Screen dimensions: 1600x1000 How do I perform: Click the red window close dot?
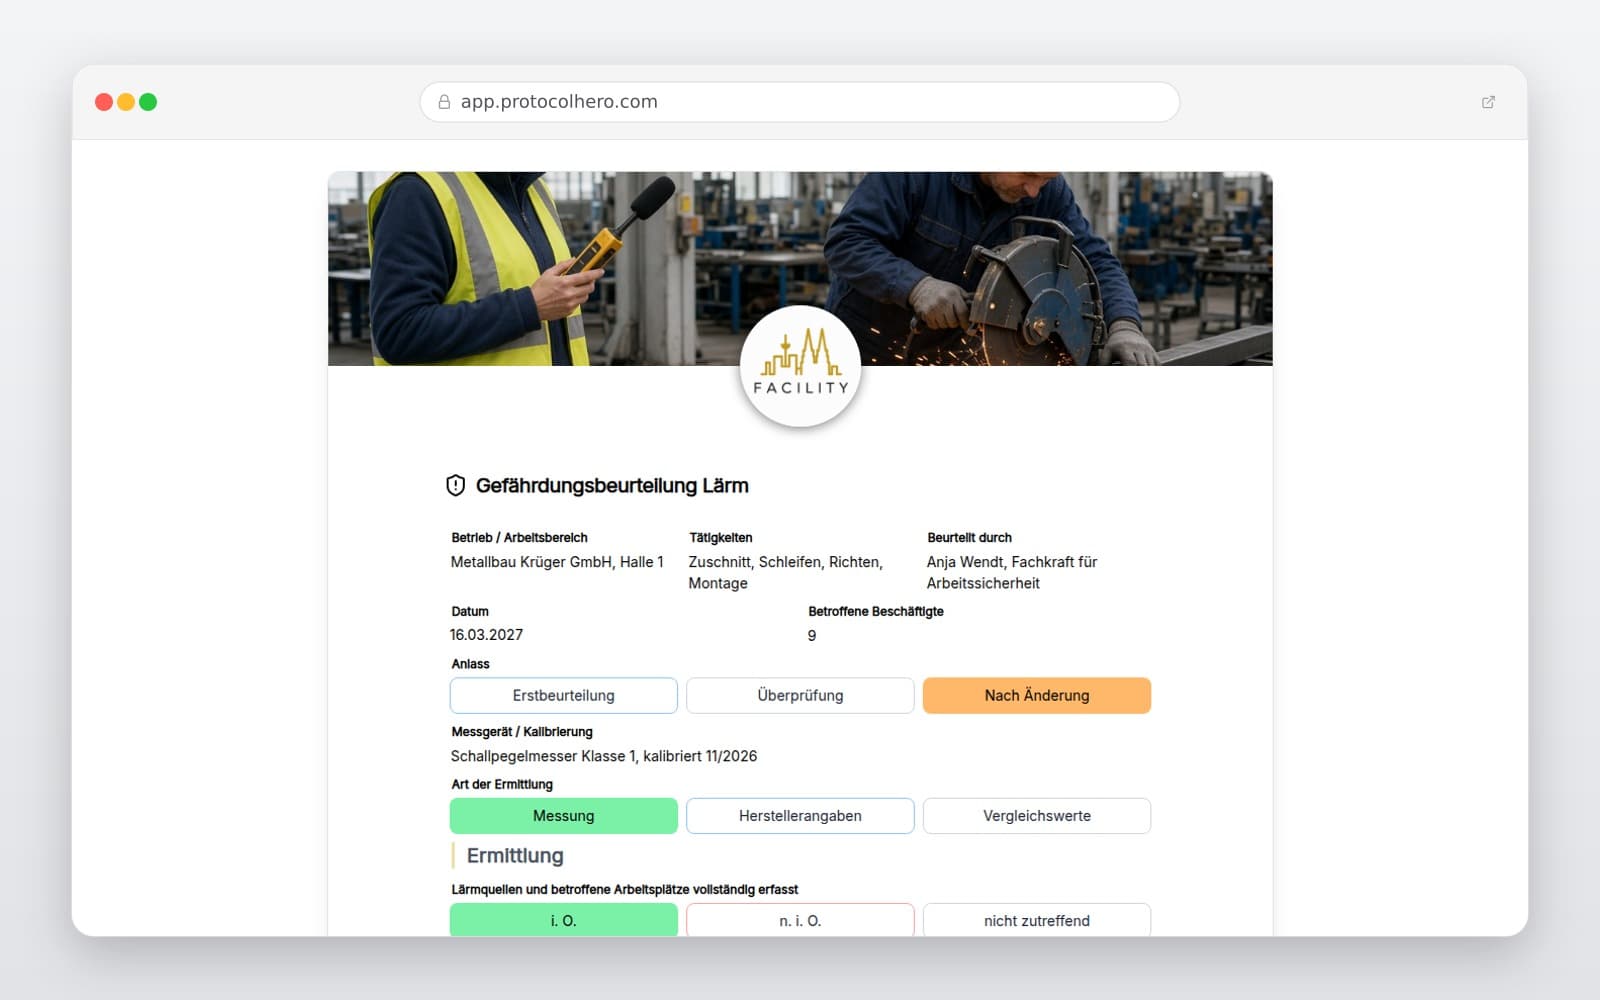tap(104, 102)
